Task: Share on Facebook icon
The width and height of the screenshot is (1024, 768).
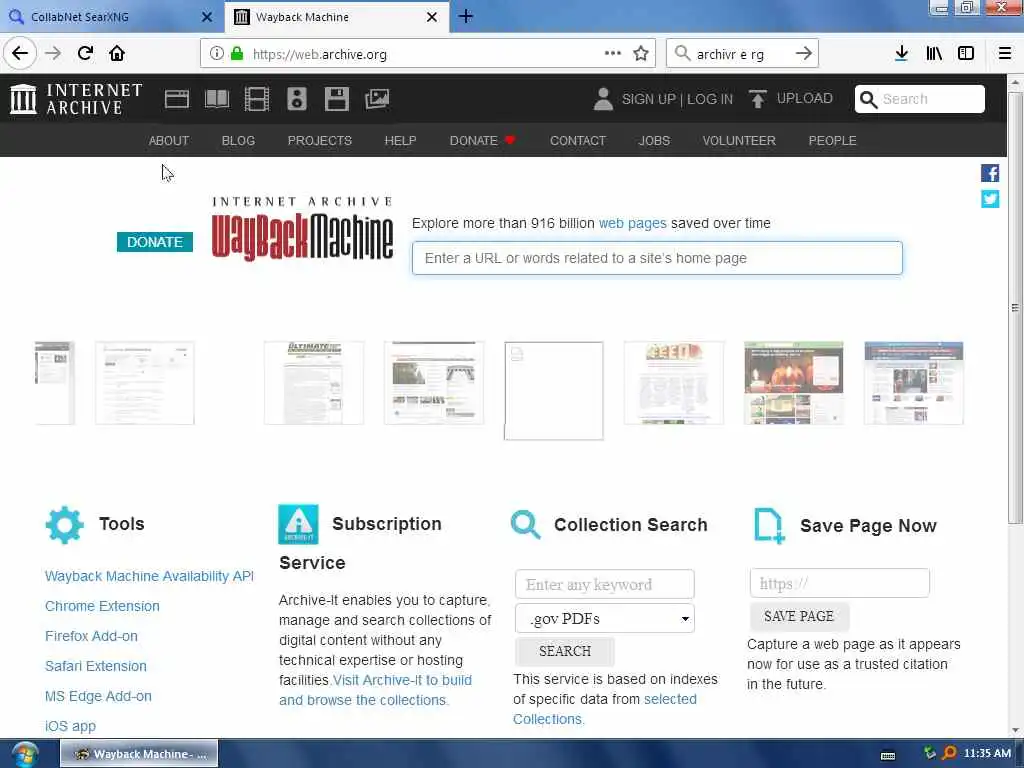Action: point(989,173)
